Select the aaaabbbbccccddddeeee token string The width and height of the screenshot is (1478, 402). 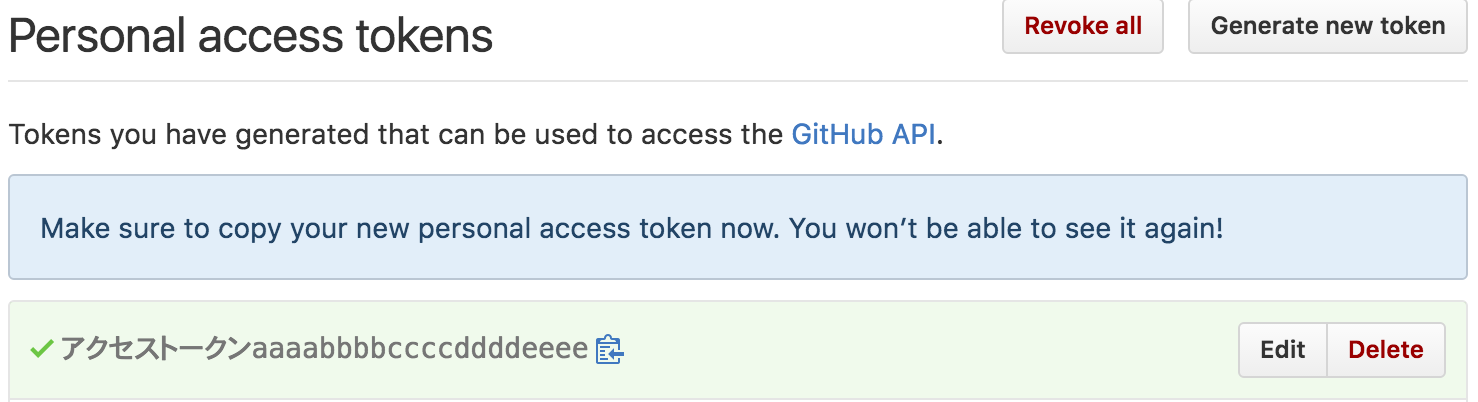coord(420,350)
